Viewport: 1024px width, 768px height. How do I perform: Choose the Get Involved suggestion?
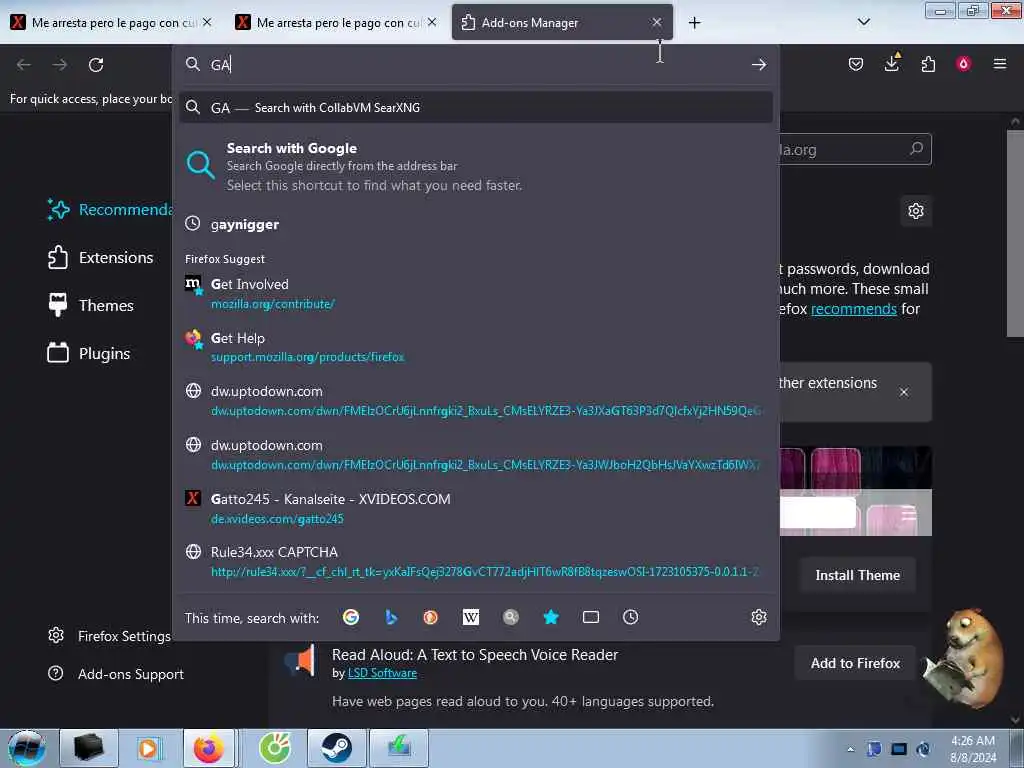(x=476, y=293)
